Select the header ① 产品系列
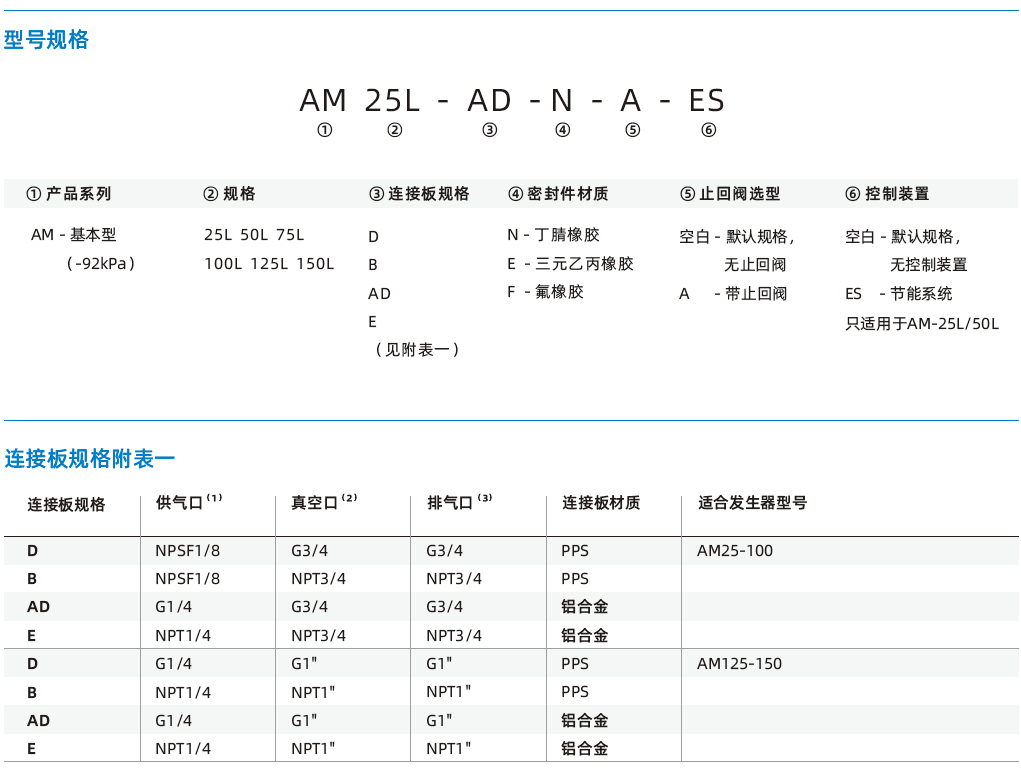The height and width of the screenshot is (768, 1021). point(68,194)
